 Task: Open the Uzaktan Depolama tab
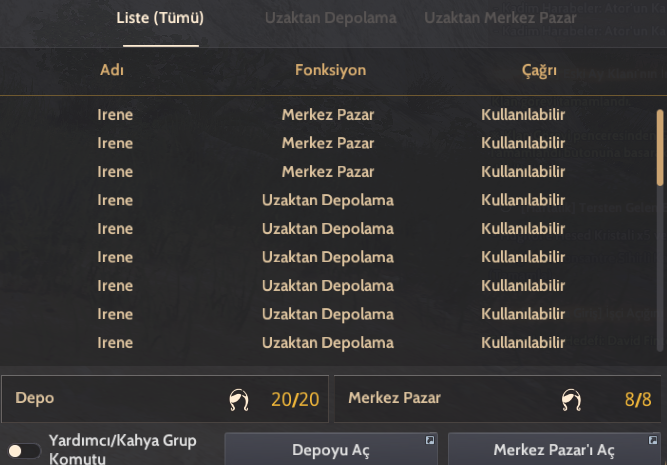click(x=331, y=18)
